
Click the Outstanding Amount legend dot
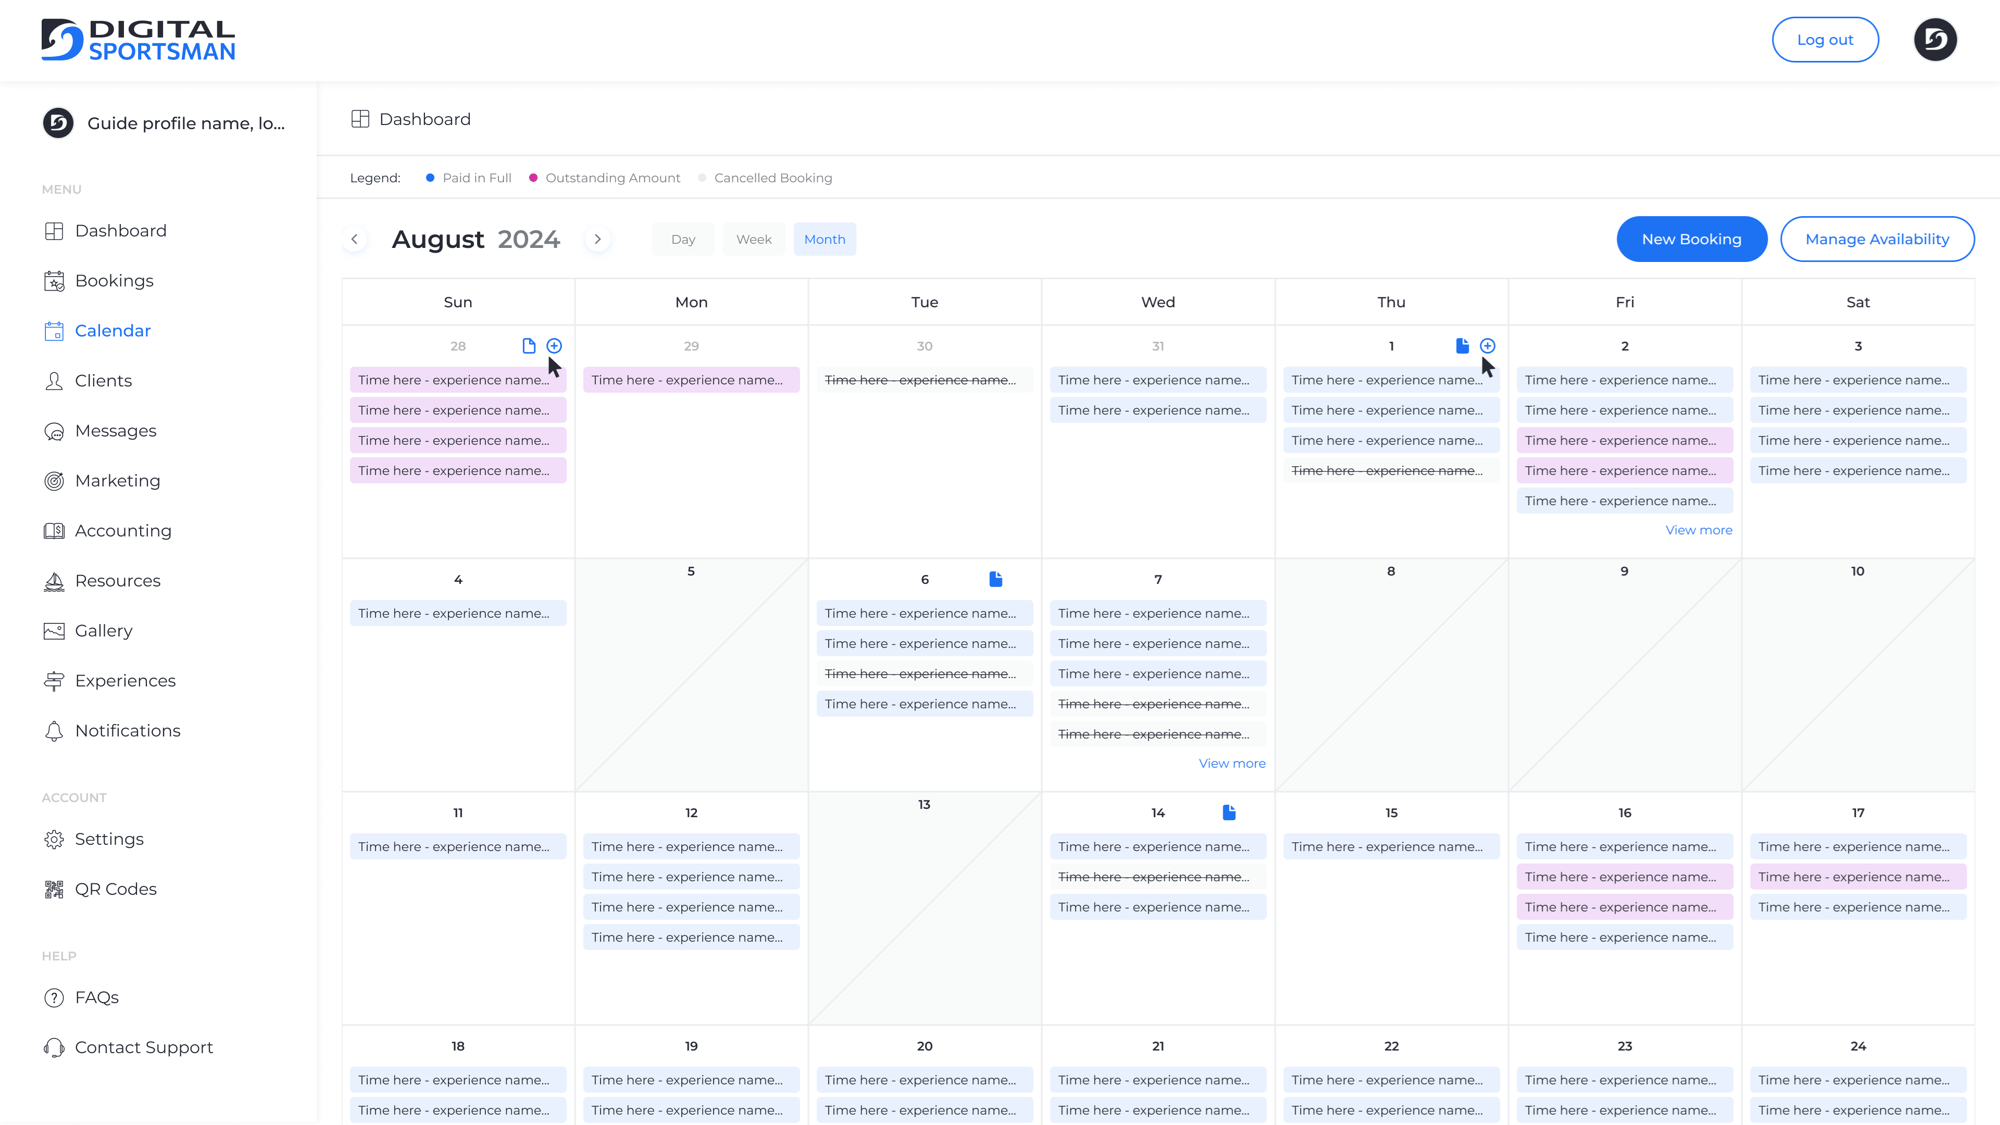(x=533, y=178)
